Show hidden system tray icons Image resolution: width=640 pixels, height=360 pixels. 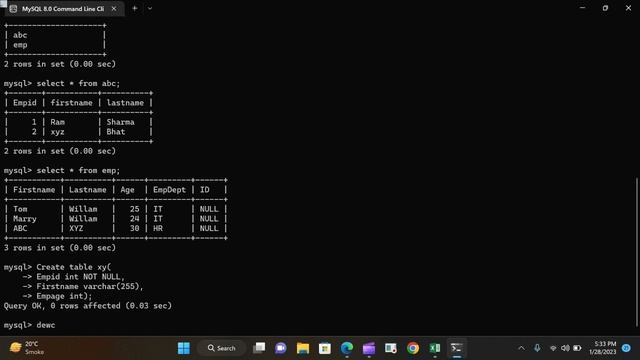521,348
